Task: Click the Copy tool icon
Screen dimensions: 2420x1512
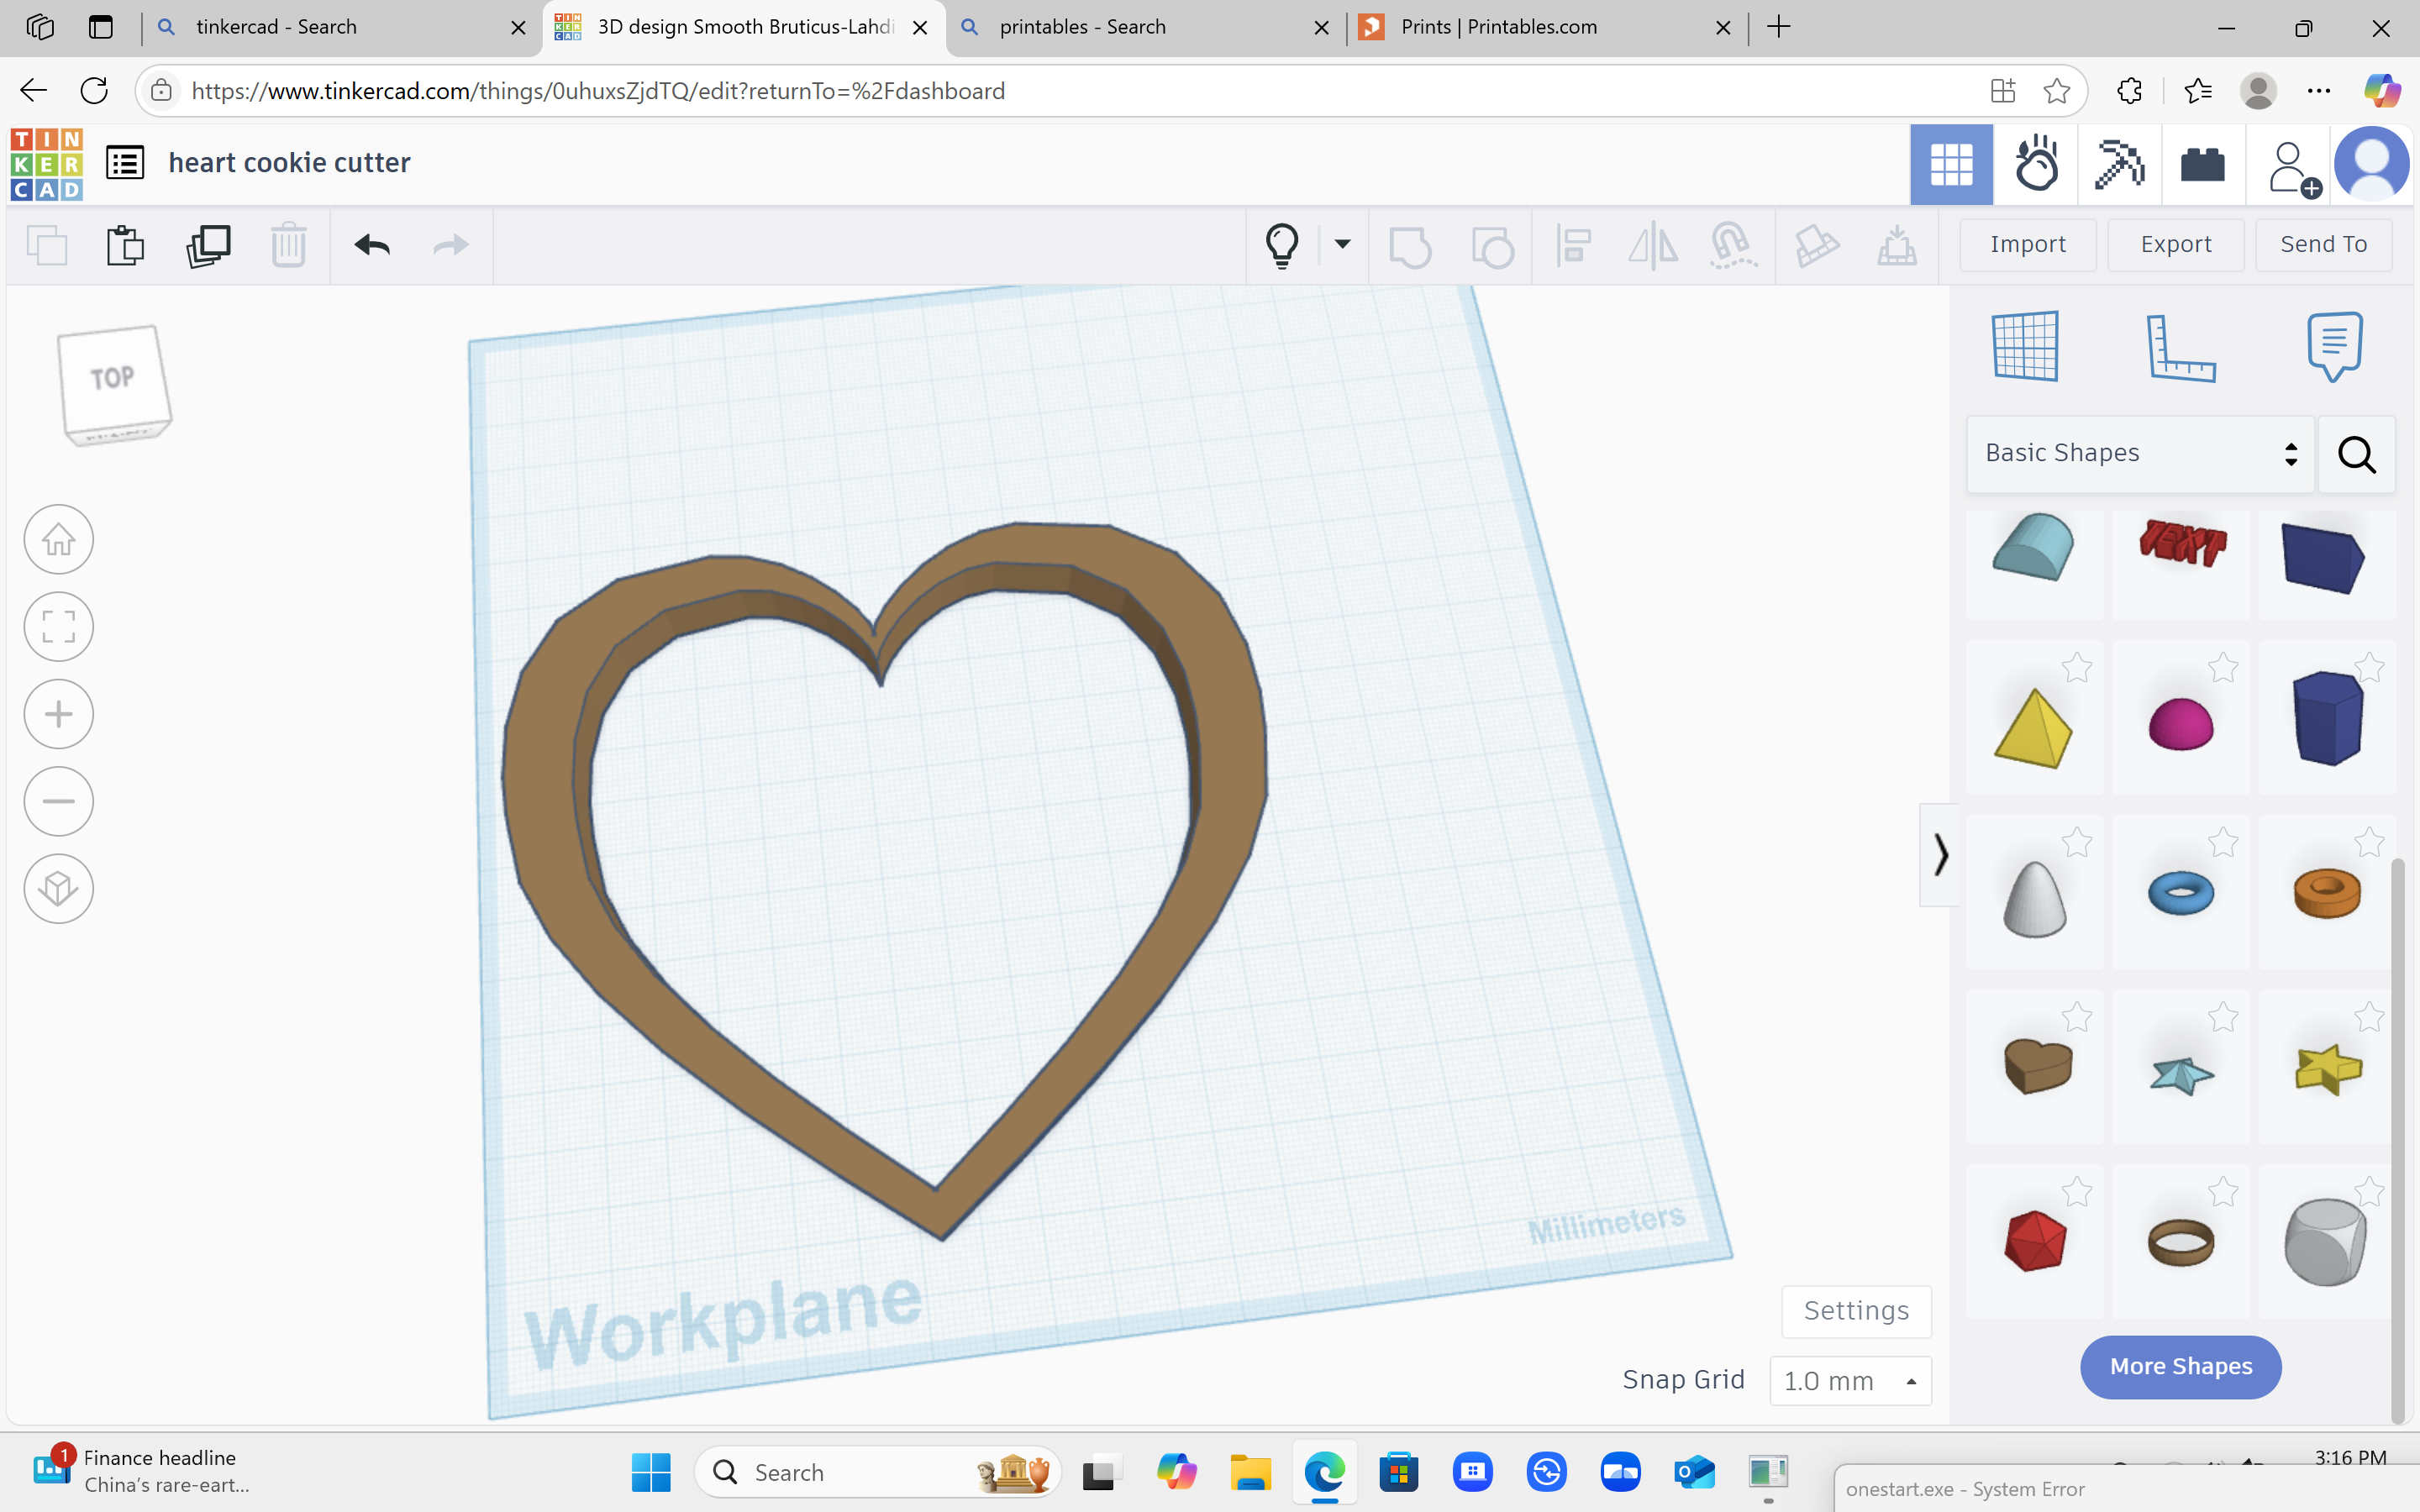Action: pyautogui.click(x=47, y=245)
